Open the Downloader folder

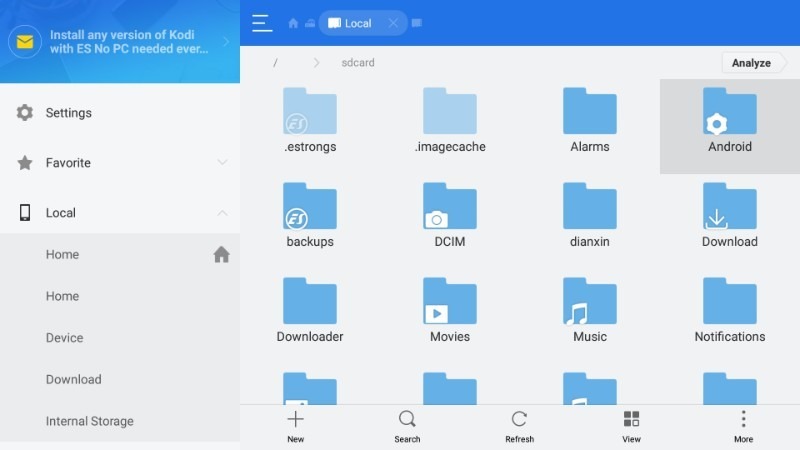(310, 311)
